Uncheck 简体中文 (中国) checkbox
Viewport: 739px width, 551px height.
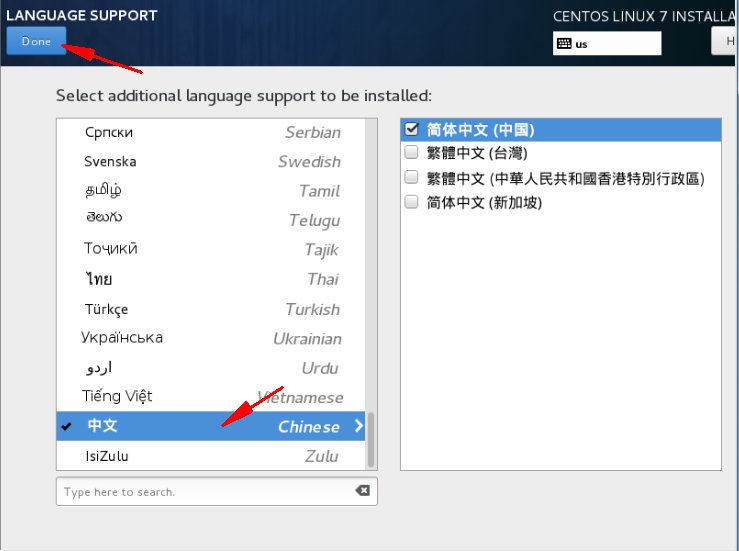[411, 129]
